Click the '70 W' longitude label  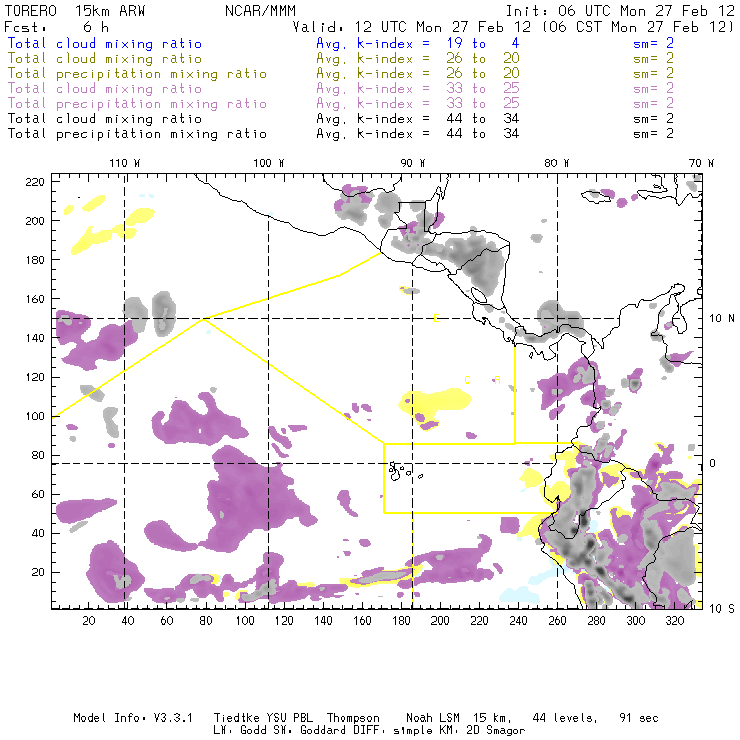point(701,163)
